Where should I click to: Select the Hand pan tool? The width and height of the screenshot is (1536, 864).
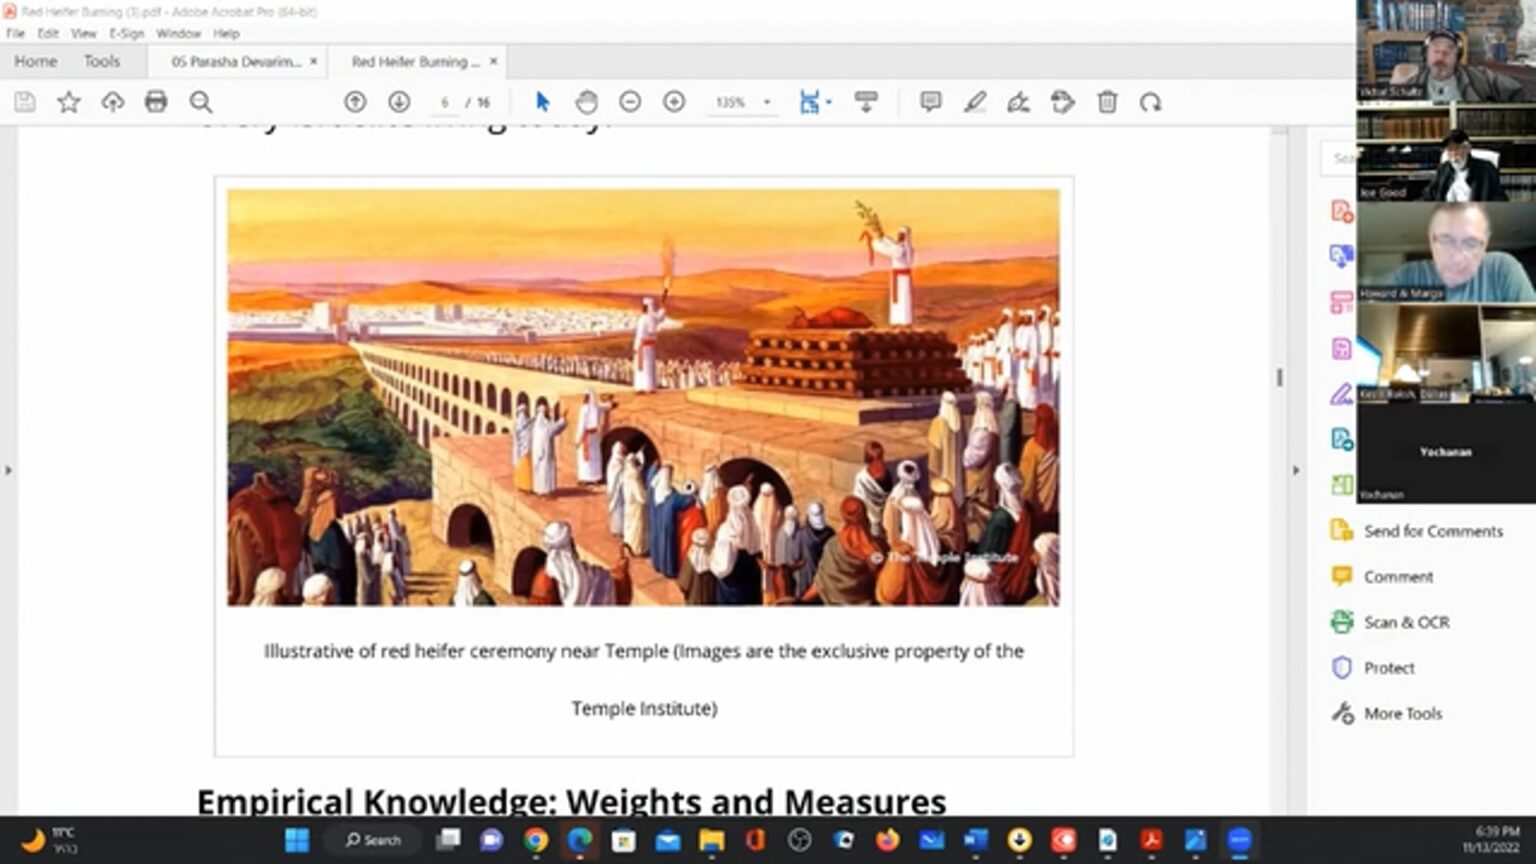click(586, 102)
